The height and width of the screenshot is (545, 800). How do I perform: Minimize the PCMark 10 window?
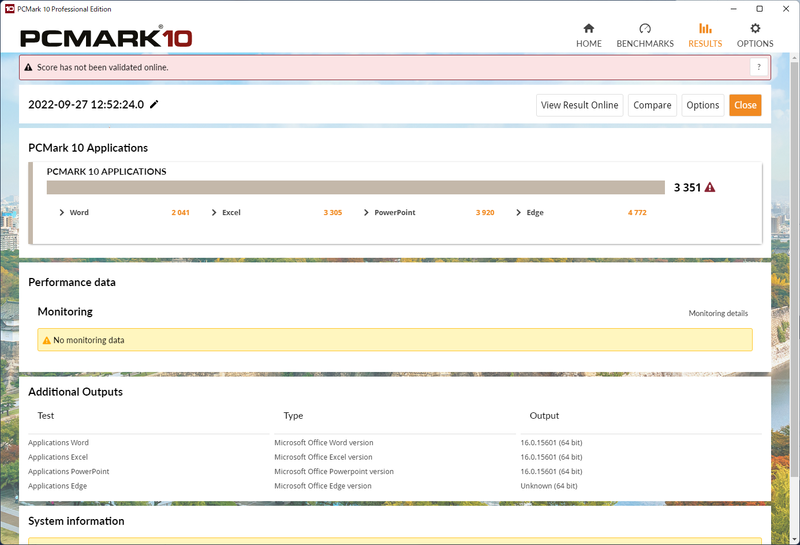click(x=733, y=9)
